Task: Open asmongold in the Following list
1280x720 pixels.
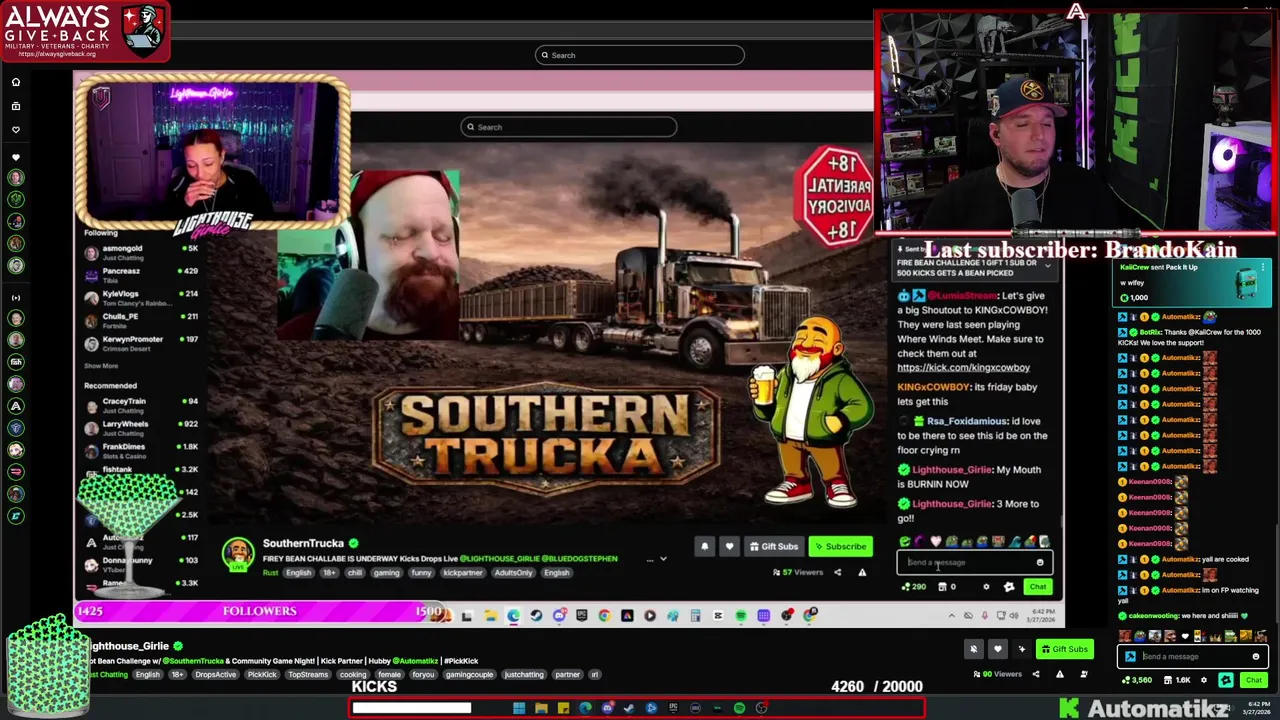Action: (142, 253)
